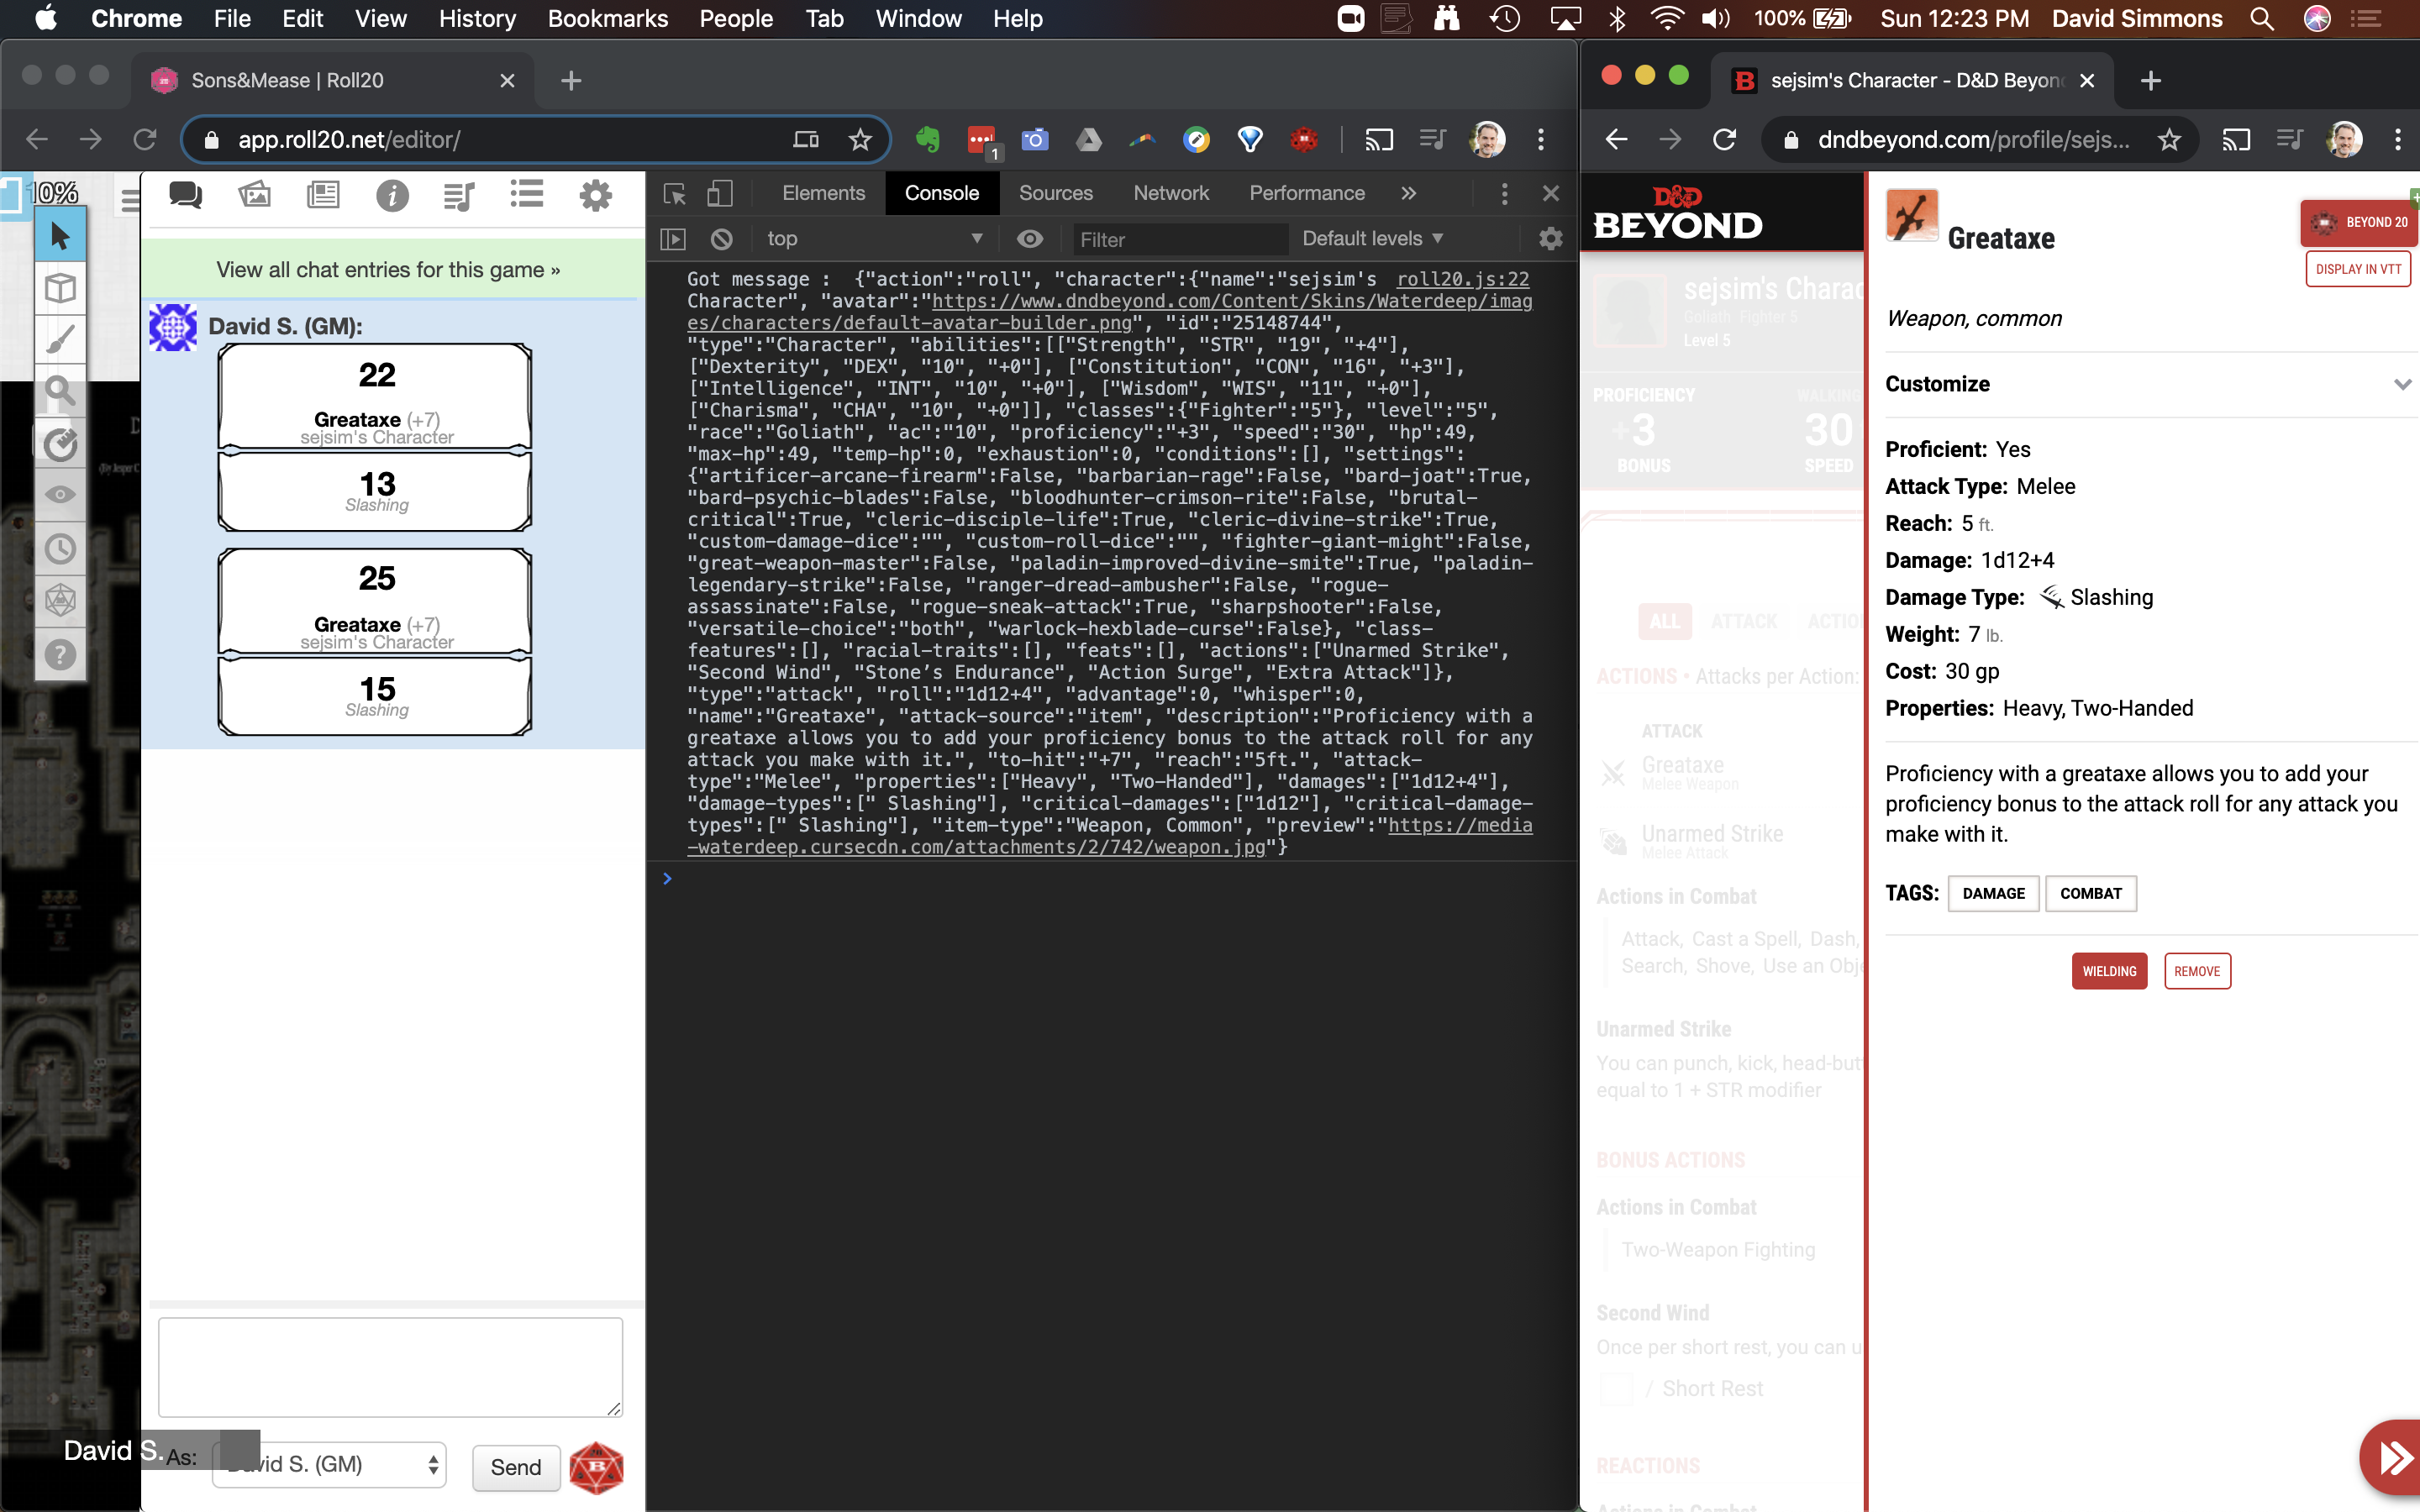
Task: Toggle the device toolbar in DevTools
Action: [720, 192]
